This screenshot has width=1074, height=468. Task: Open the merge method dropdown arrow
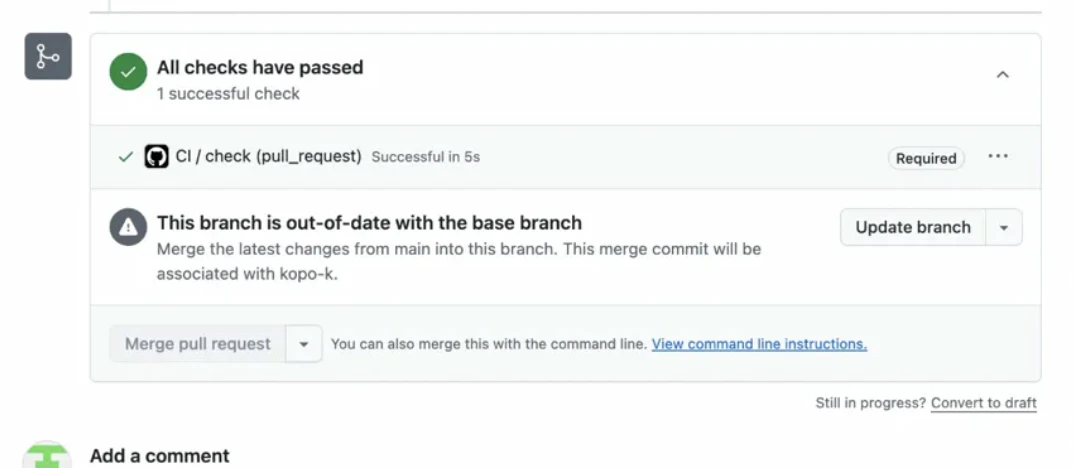pyautogui.click(x=303, y=344)
